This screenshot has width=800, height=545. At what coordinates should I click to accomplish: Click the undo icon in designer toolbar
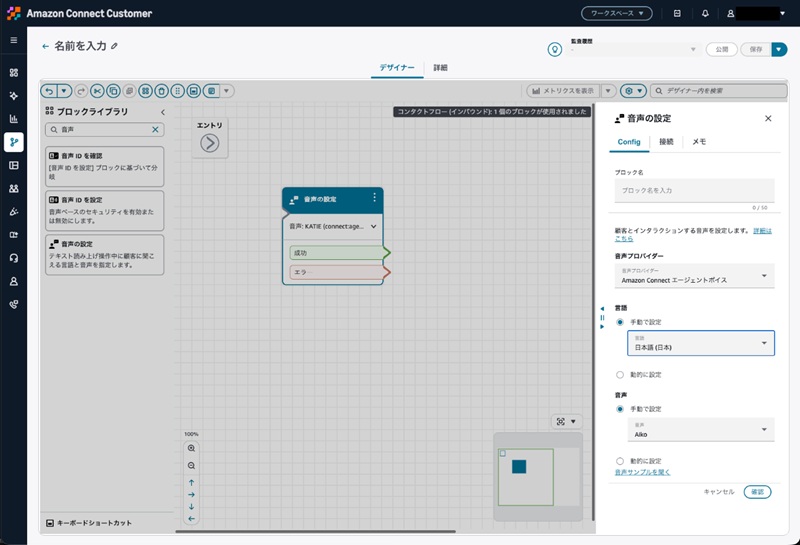click(49, 91)
